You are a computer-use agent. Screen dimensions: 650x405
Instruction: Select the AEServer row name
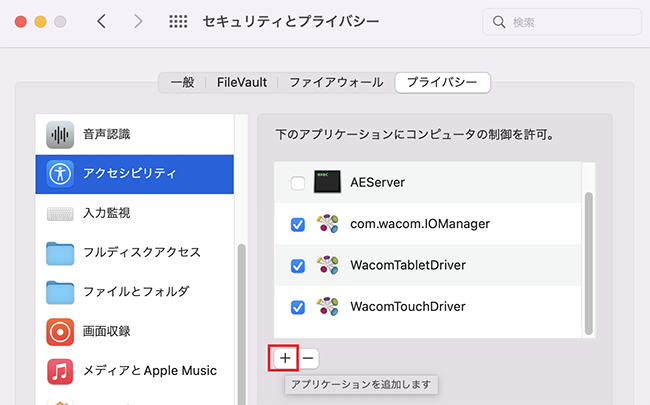tap(377, 182)
